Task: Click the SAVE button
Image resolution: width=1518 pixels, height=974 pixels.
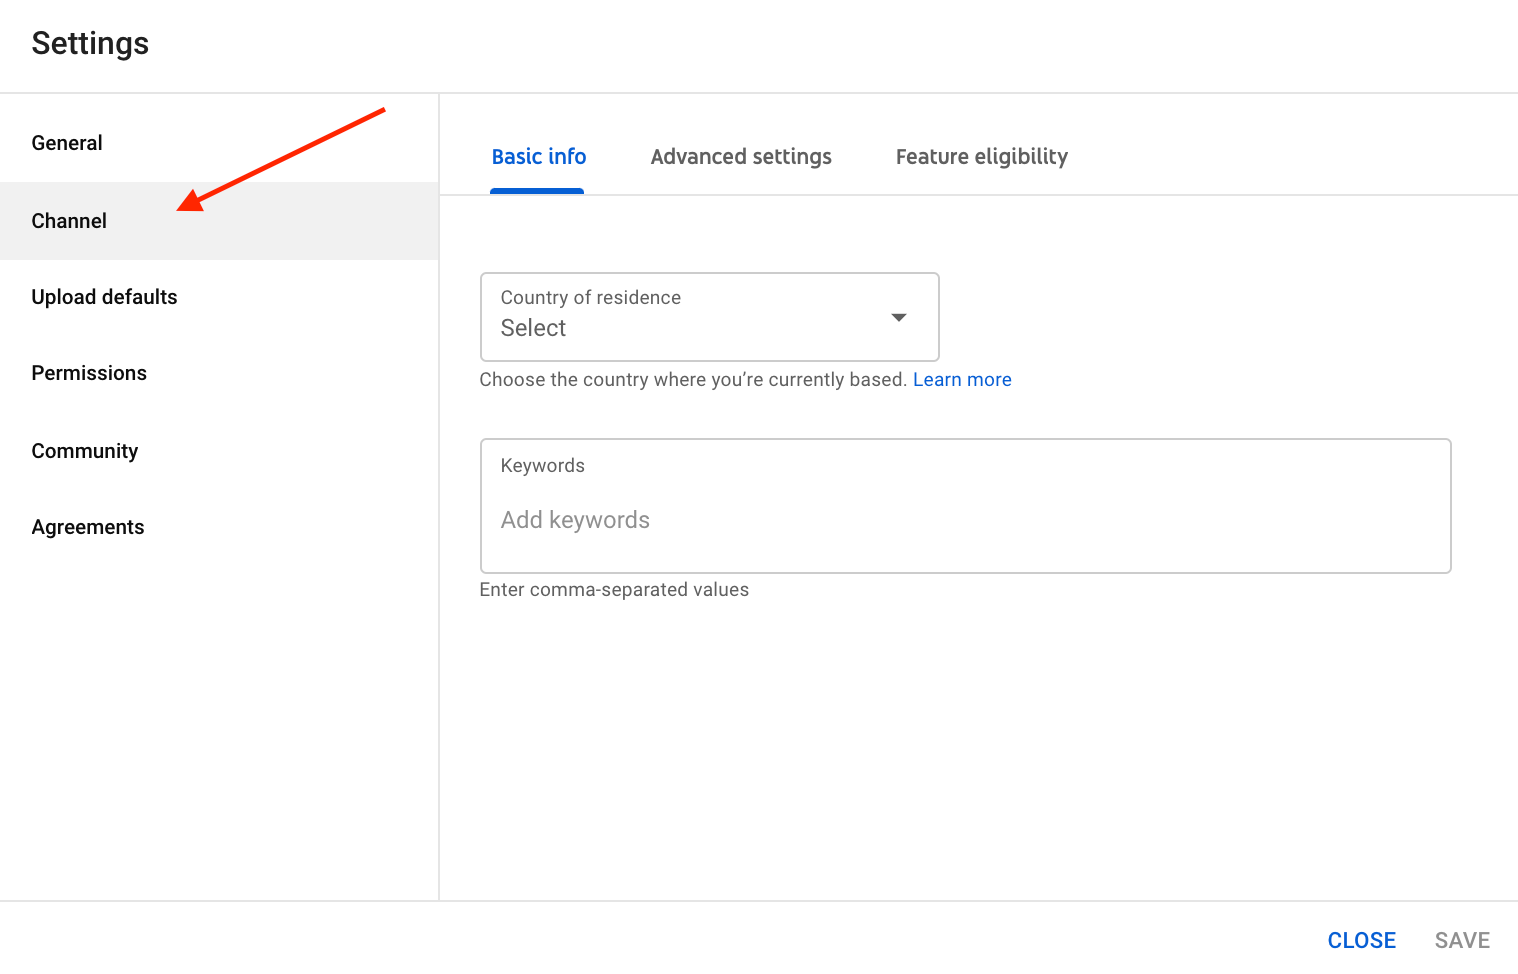Action: (1462, 940)
